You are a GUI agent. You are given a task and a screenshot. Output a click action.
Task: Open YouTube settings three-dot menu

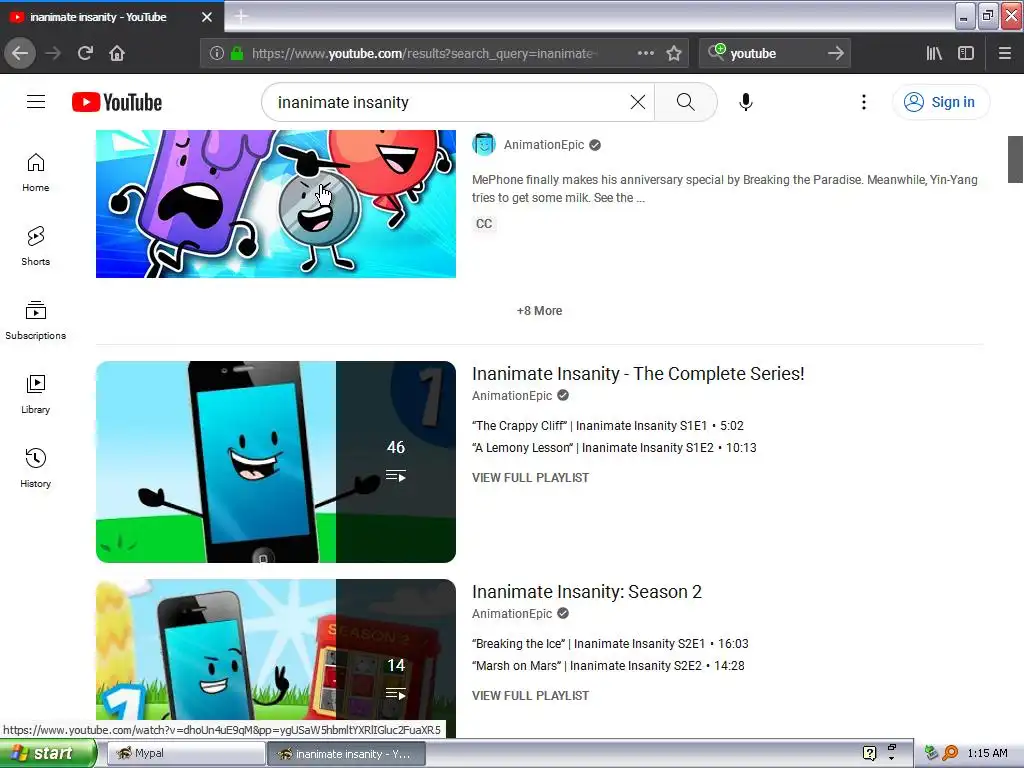[x=863, y=102]
